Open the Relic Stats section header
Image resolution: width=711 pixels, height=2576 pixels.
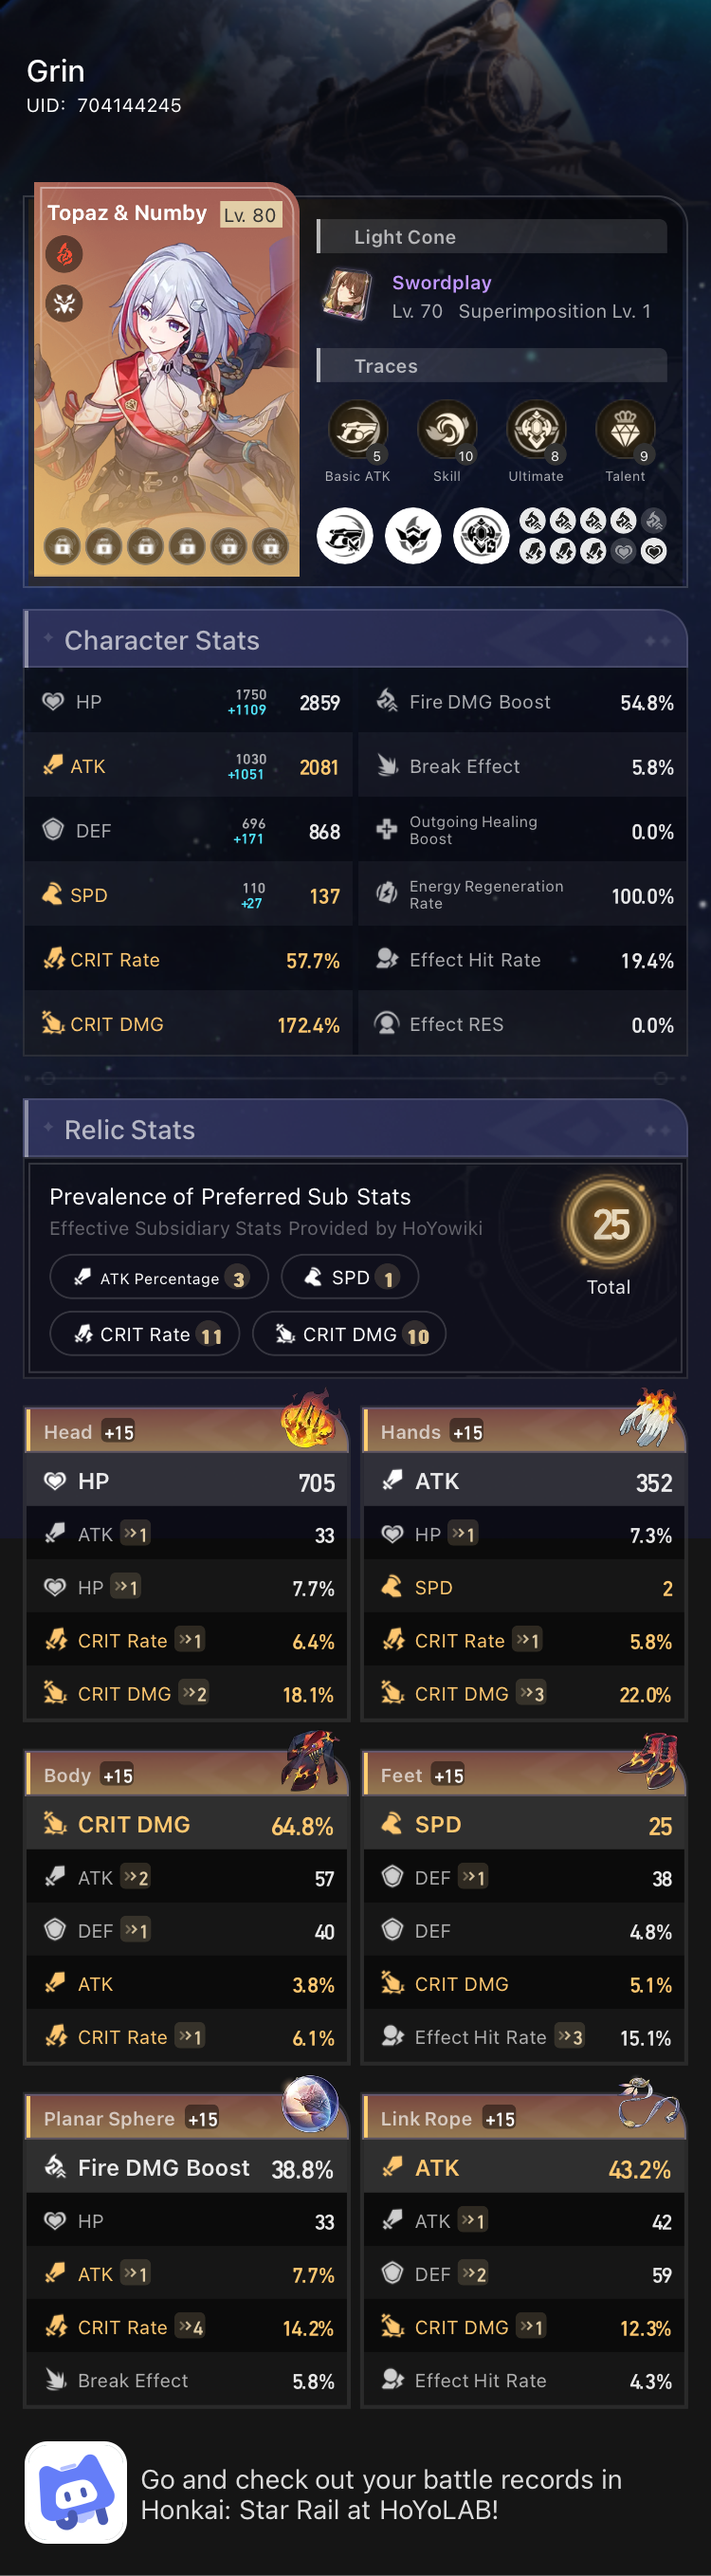[x=128, y=1129]
